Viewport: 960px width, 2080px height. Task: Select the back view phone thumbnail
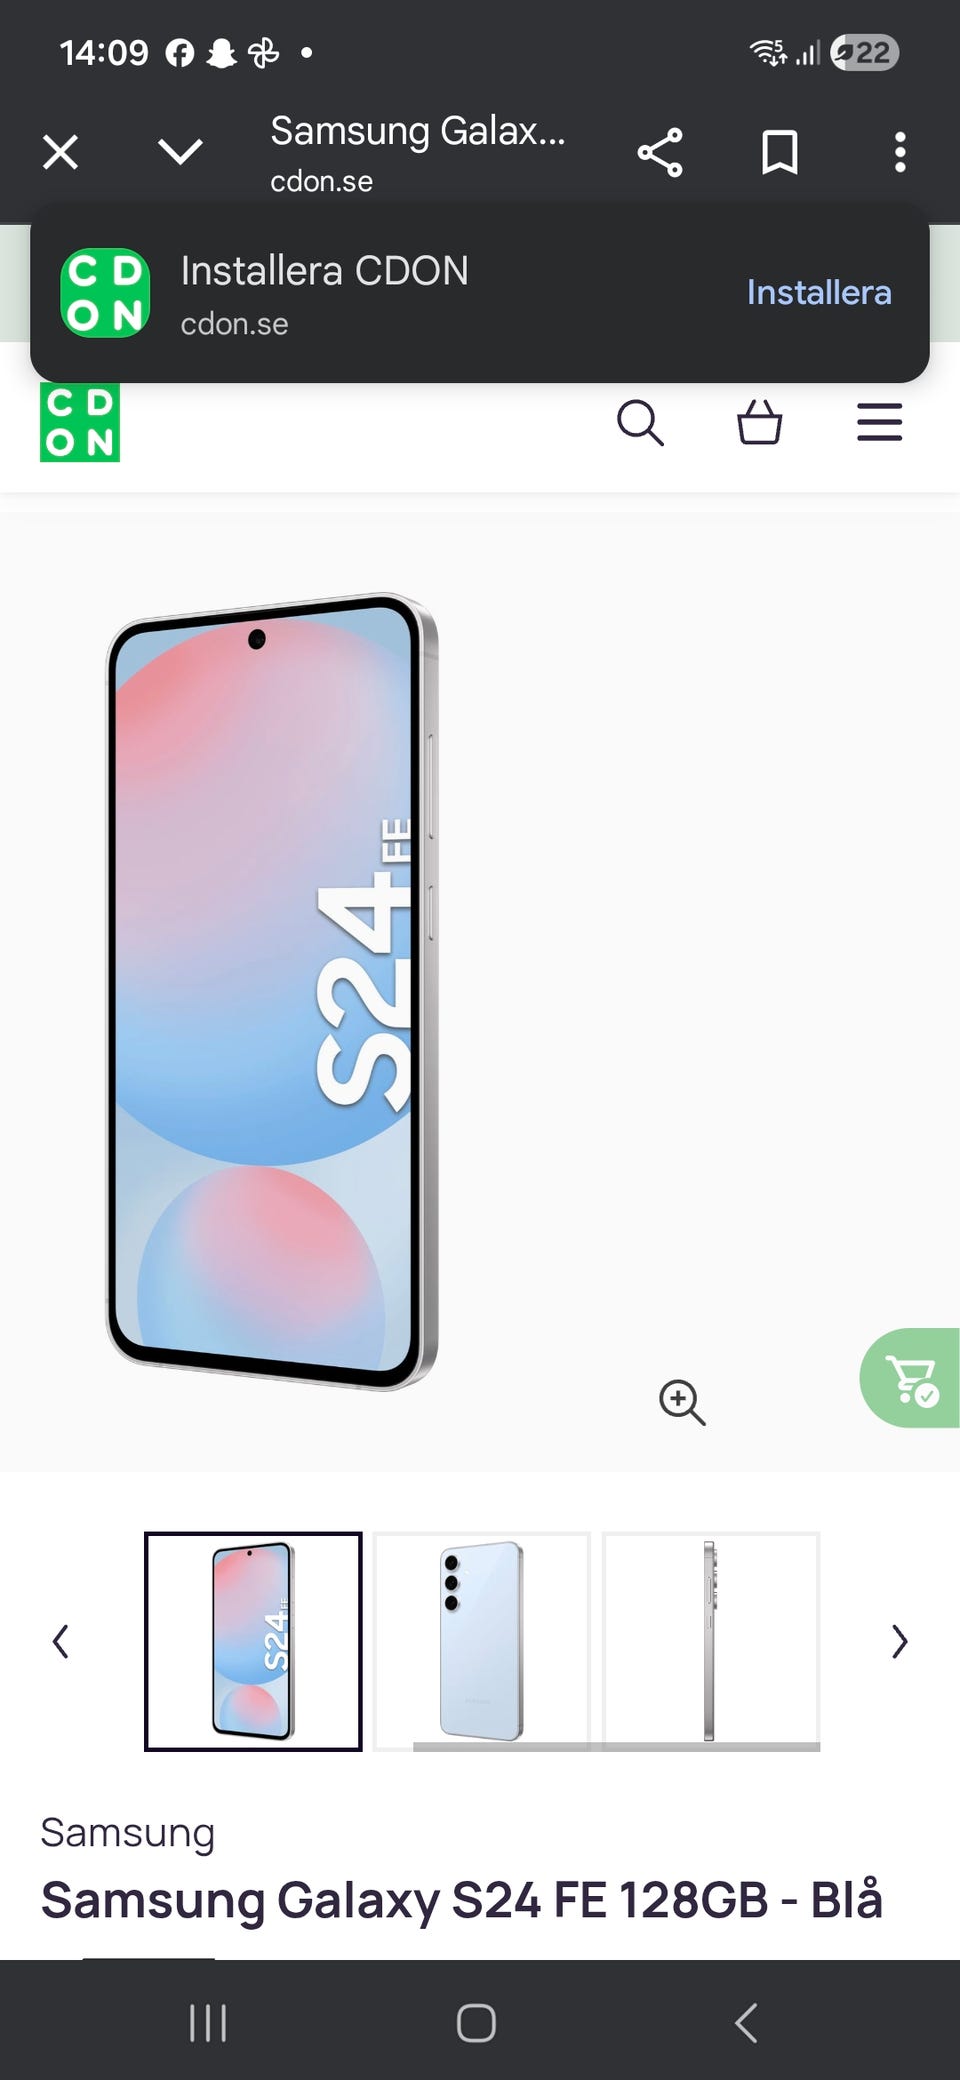(x=482, y=1641)
